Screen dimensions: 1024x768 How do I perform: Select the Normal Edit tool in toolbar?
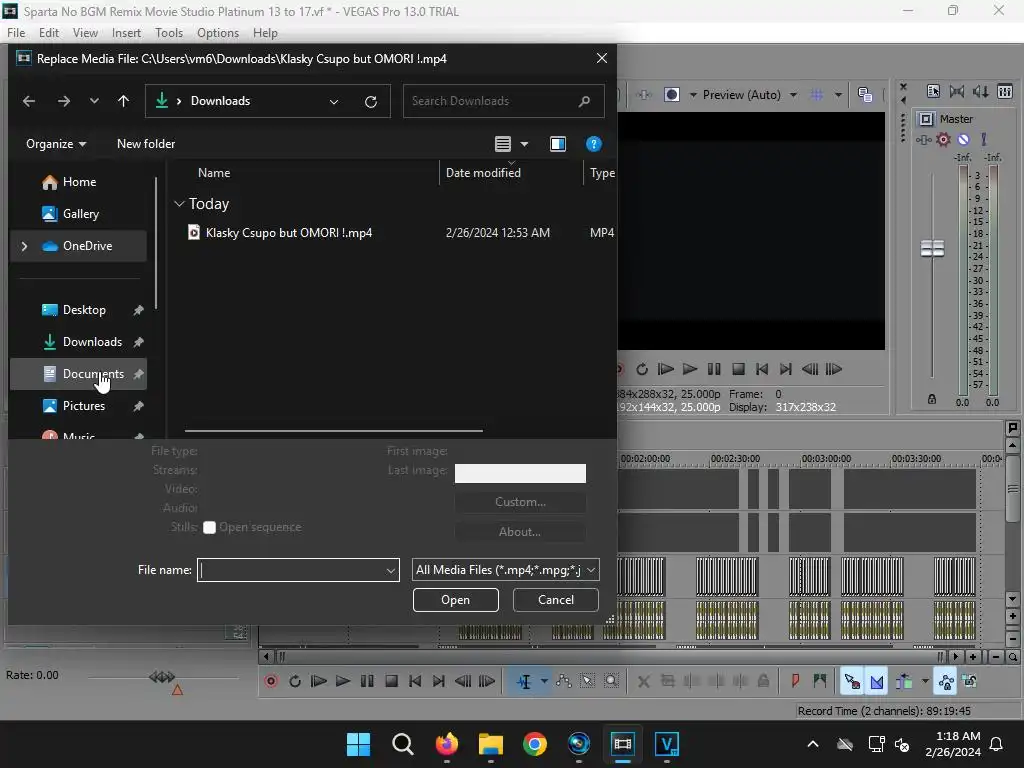pos(524,681)
